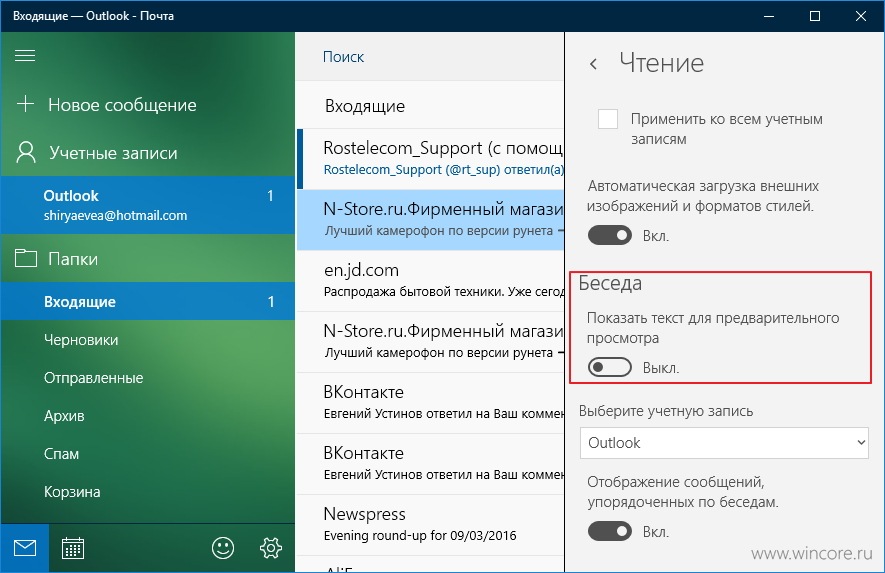This screenshot has width=885, height=573.
Task: Open the second N-Store.ru email below en.jd.com
Action: 430,342
